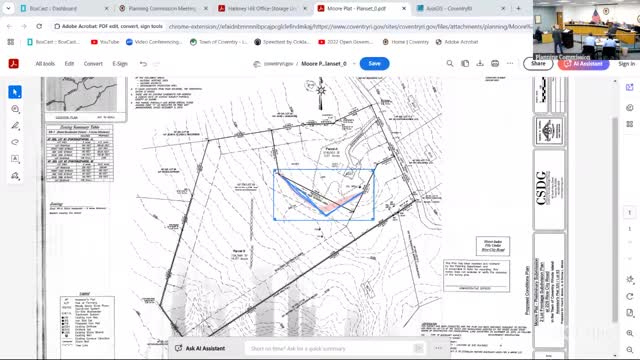Expand the file name dropdown arrow
The width and height of the screenshot is (640, 360).
354,64
